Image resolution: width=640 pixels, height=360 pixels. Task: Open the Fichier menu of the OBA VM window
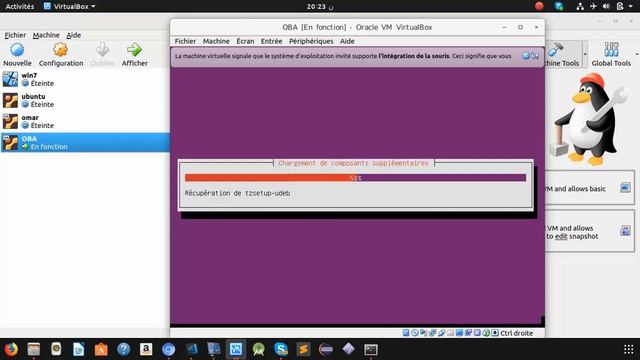pos(185,41)
